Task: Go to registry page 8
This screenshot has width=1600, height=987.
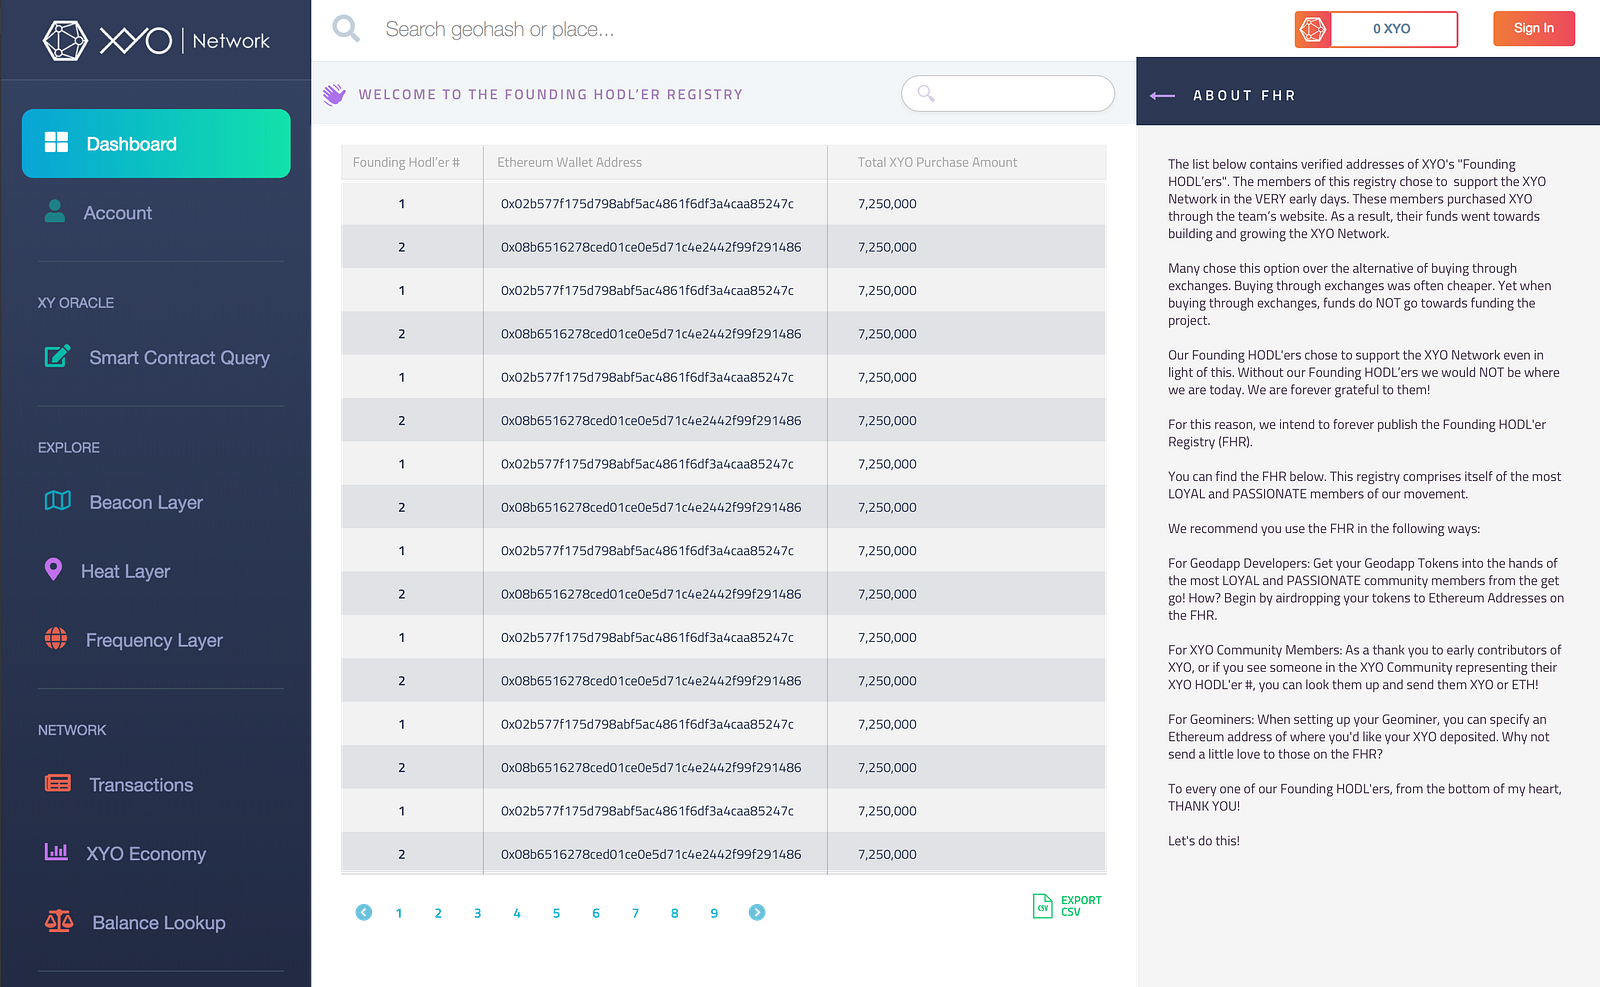Action: click(675, 913)
